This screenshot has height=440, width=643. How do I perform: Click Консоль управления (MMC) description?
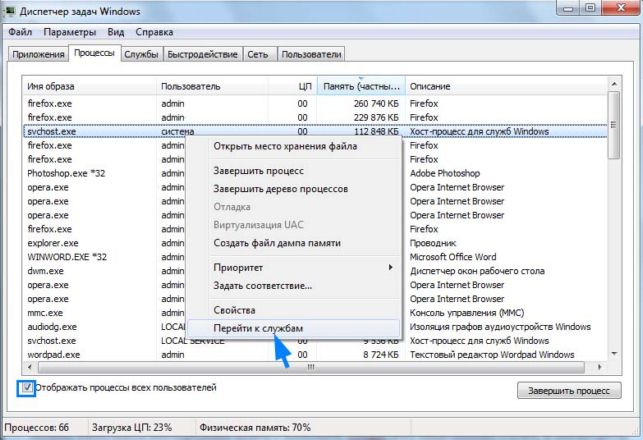point(467,313)
